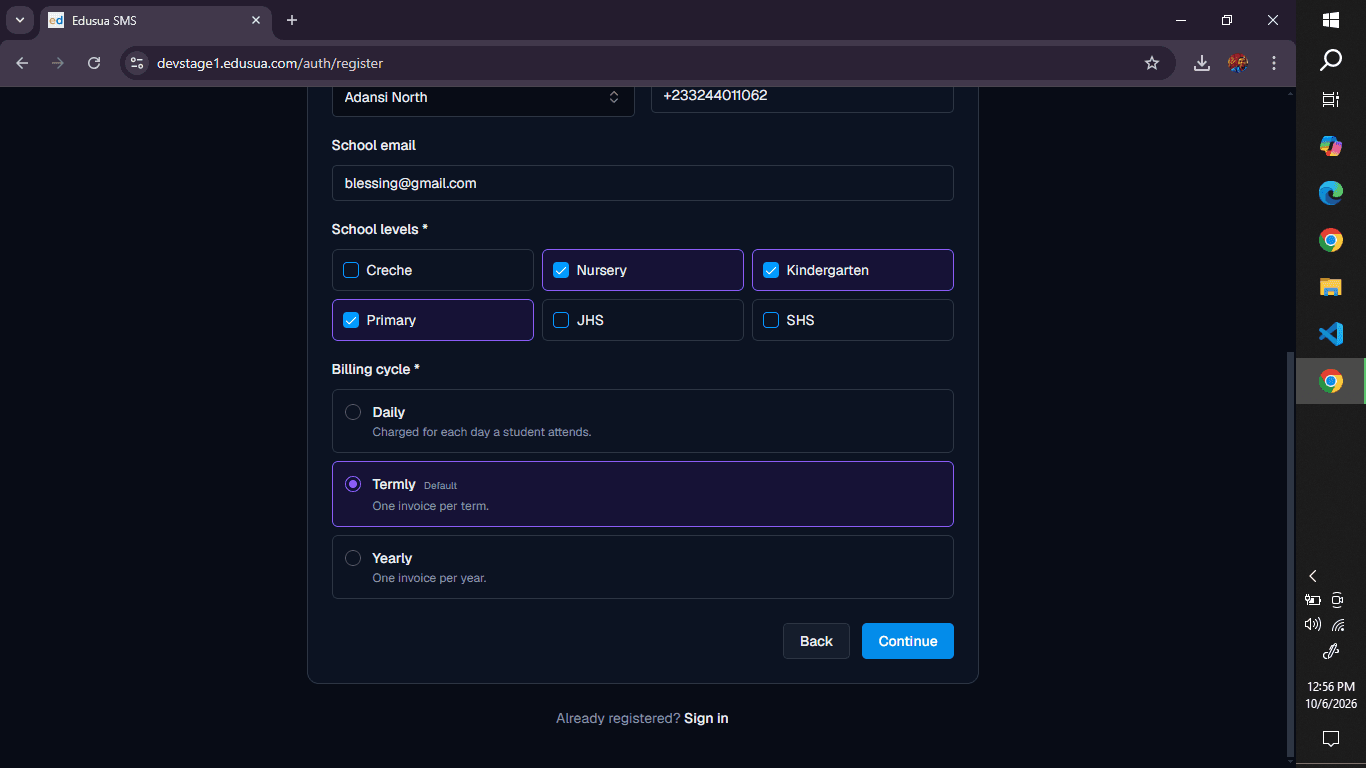Open the Windows Start menu
This screenshot has width=1366, height=768.
[1331, 20]
